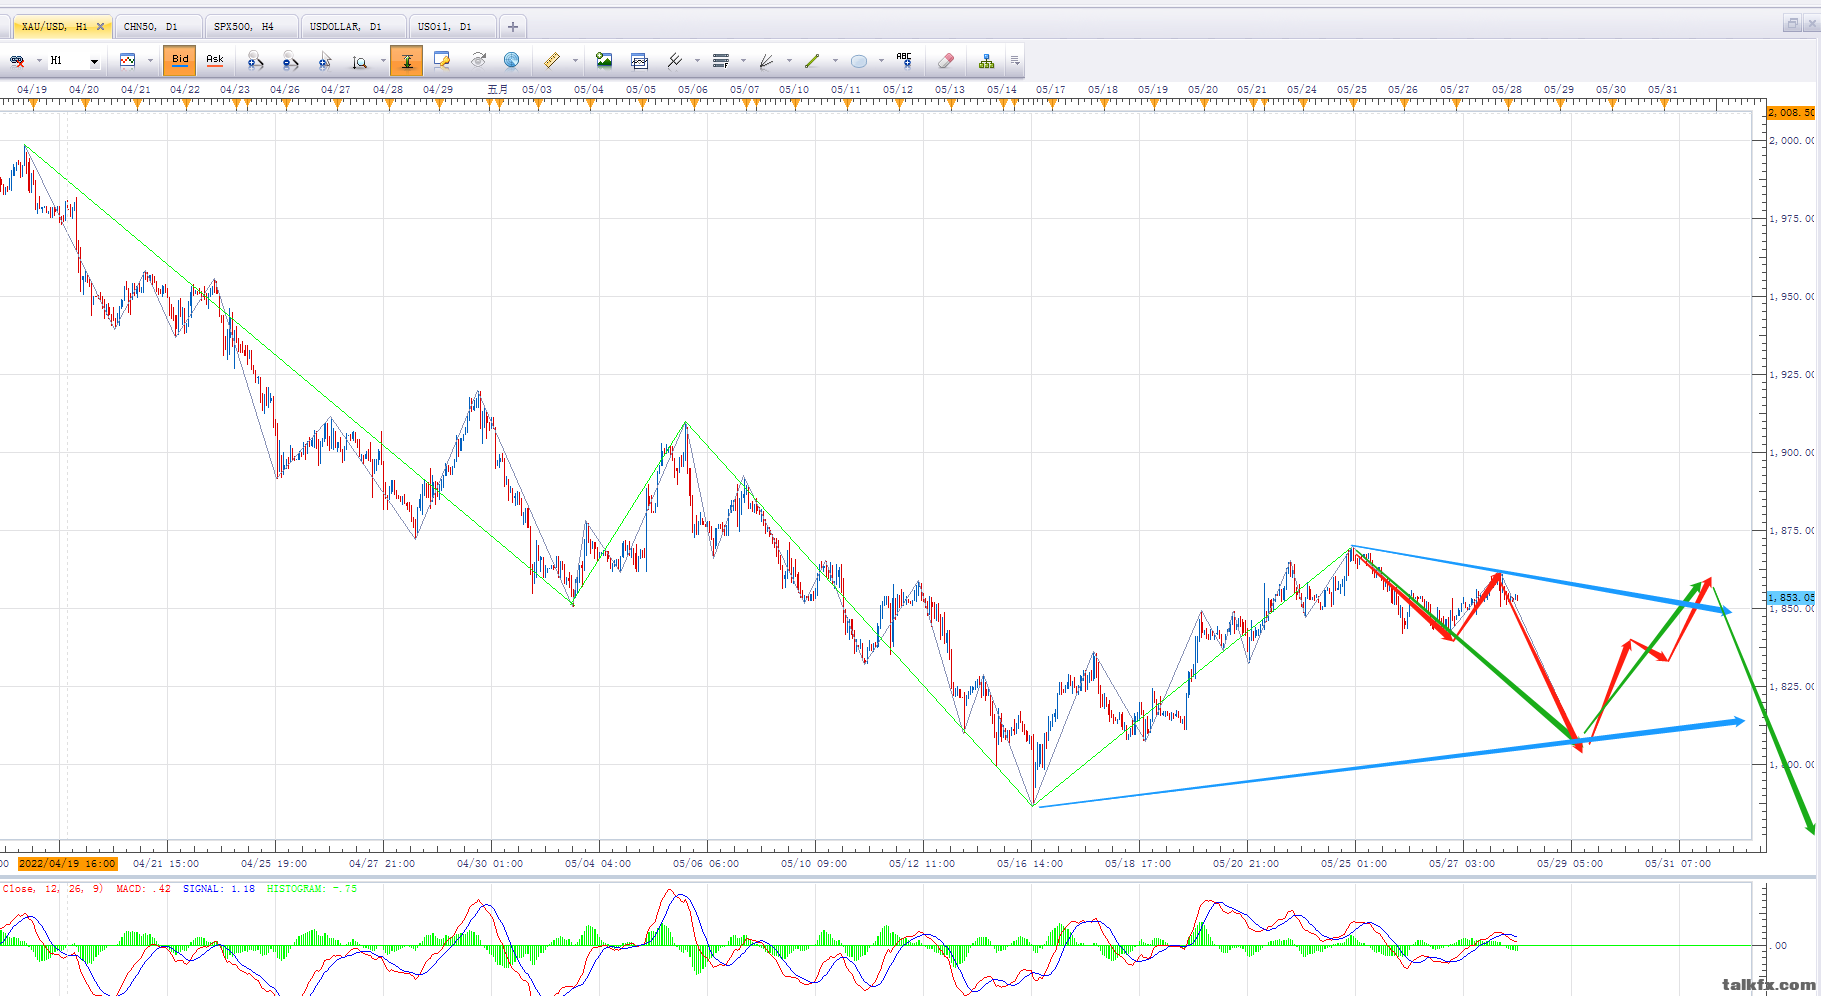This screenshot has height=996, width=1821.
Task: Expand the pitchfork tool dropdown arrow
Action: coord(697,61)
